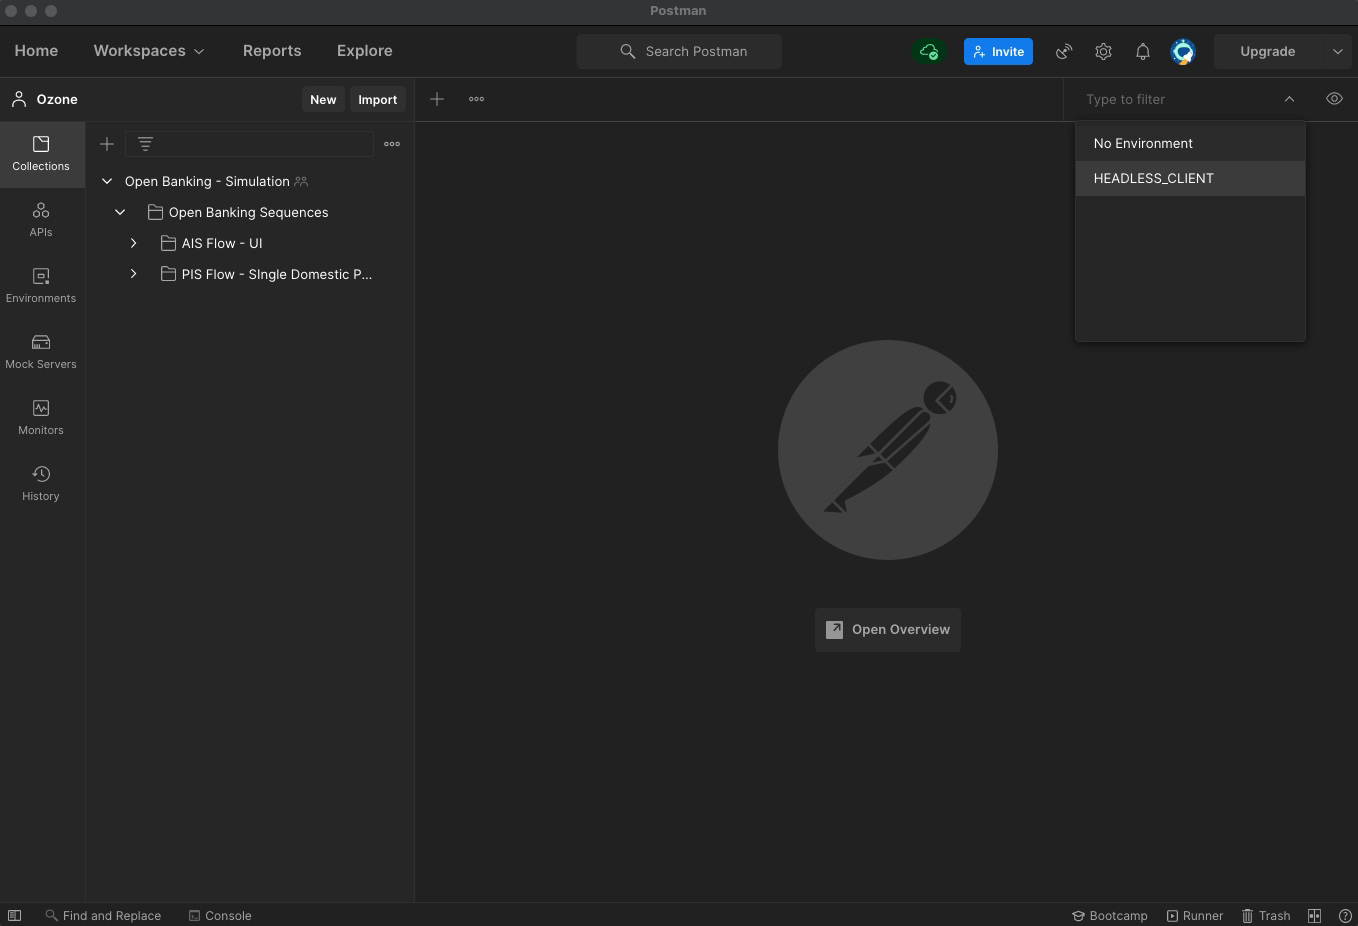The width and height of the screenshot is (1358, 926).
Task: Open the APIs sidebar panel
Action: 41,220
